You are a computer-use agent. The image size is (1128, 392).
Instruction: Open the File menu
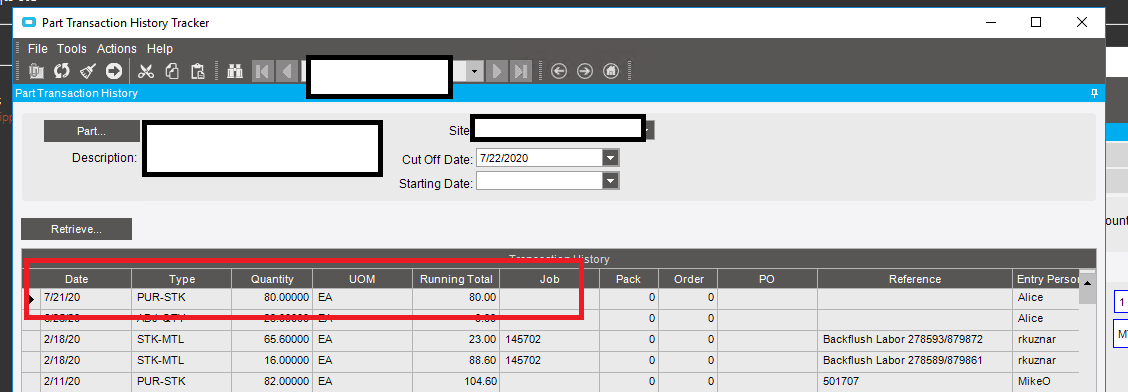[37, 49]
